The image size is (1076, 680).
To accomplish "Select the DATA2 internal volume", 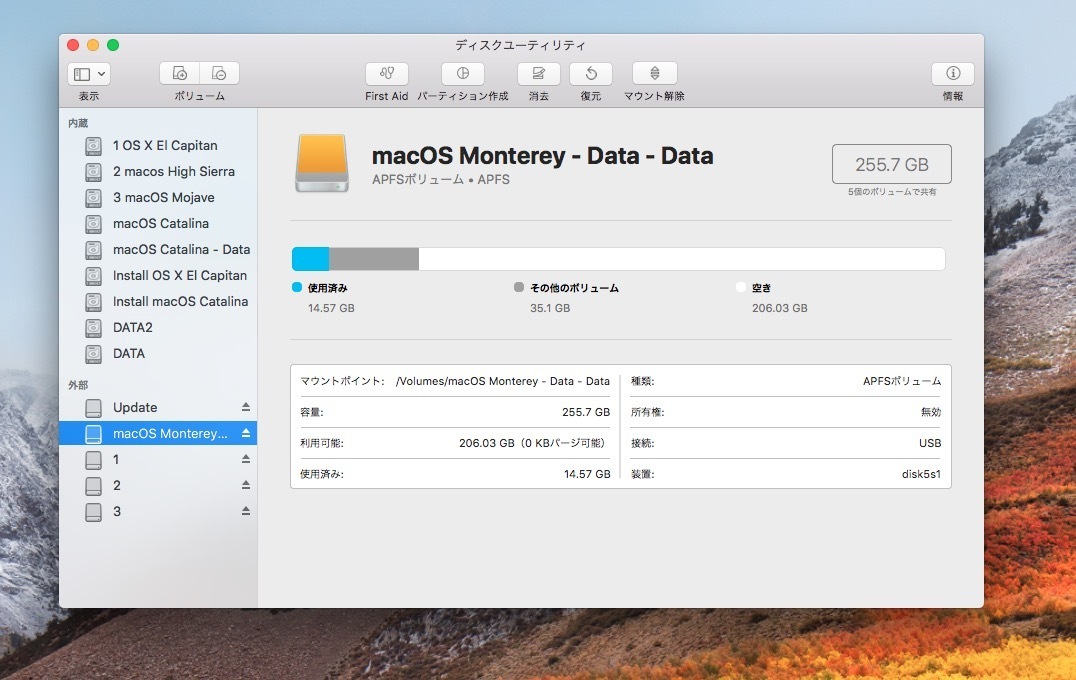I will click(x=132, y=327).
